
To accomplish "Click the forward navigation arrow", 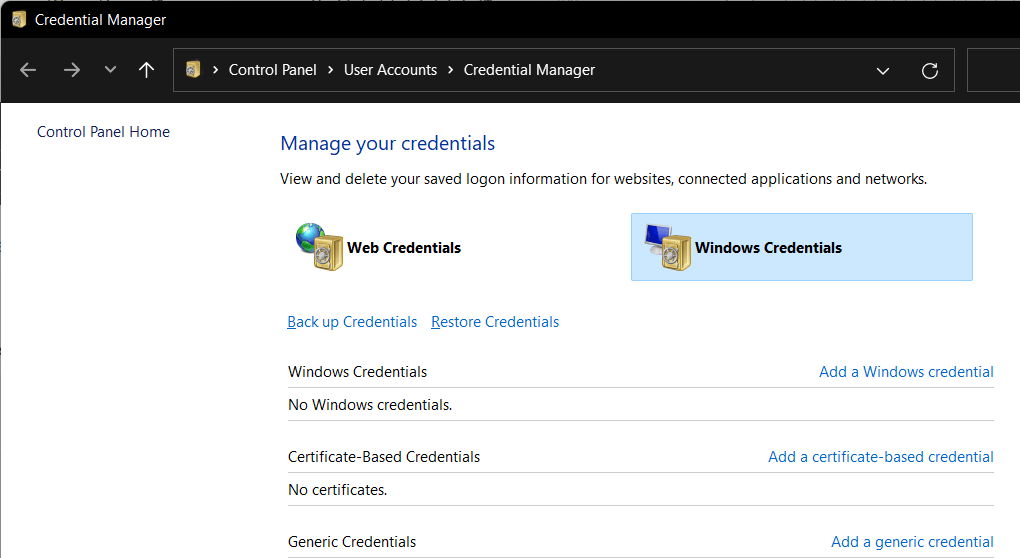I will (x=72, y=70).
